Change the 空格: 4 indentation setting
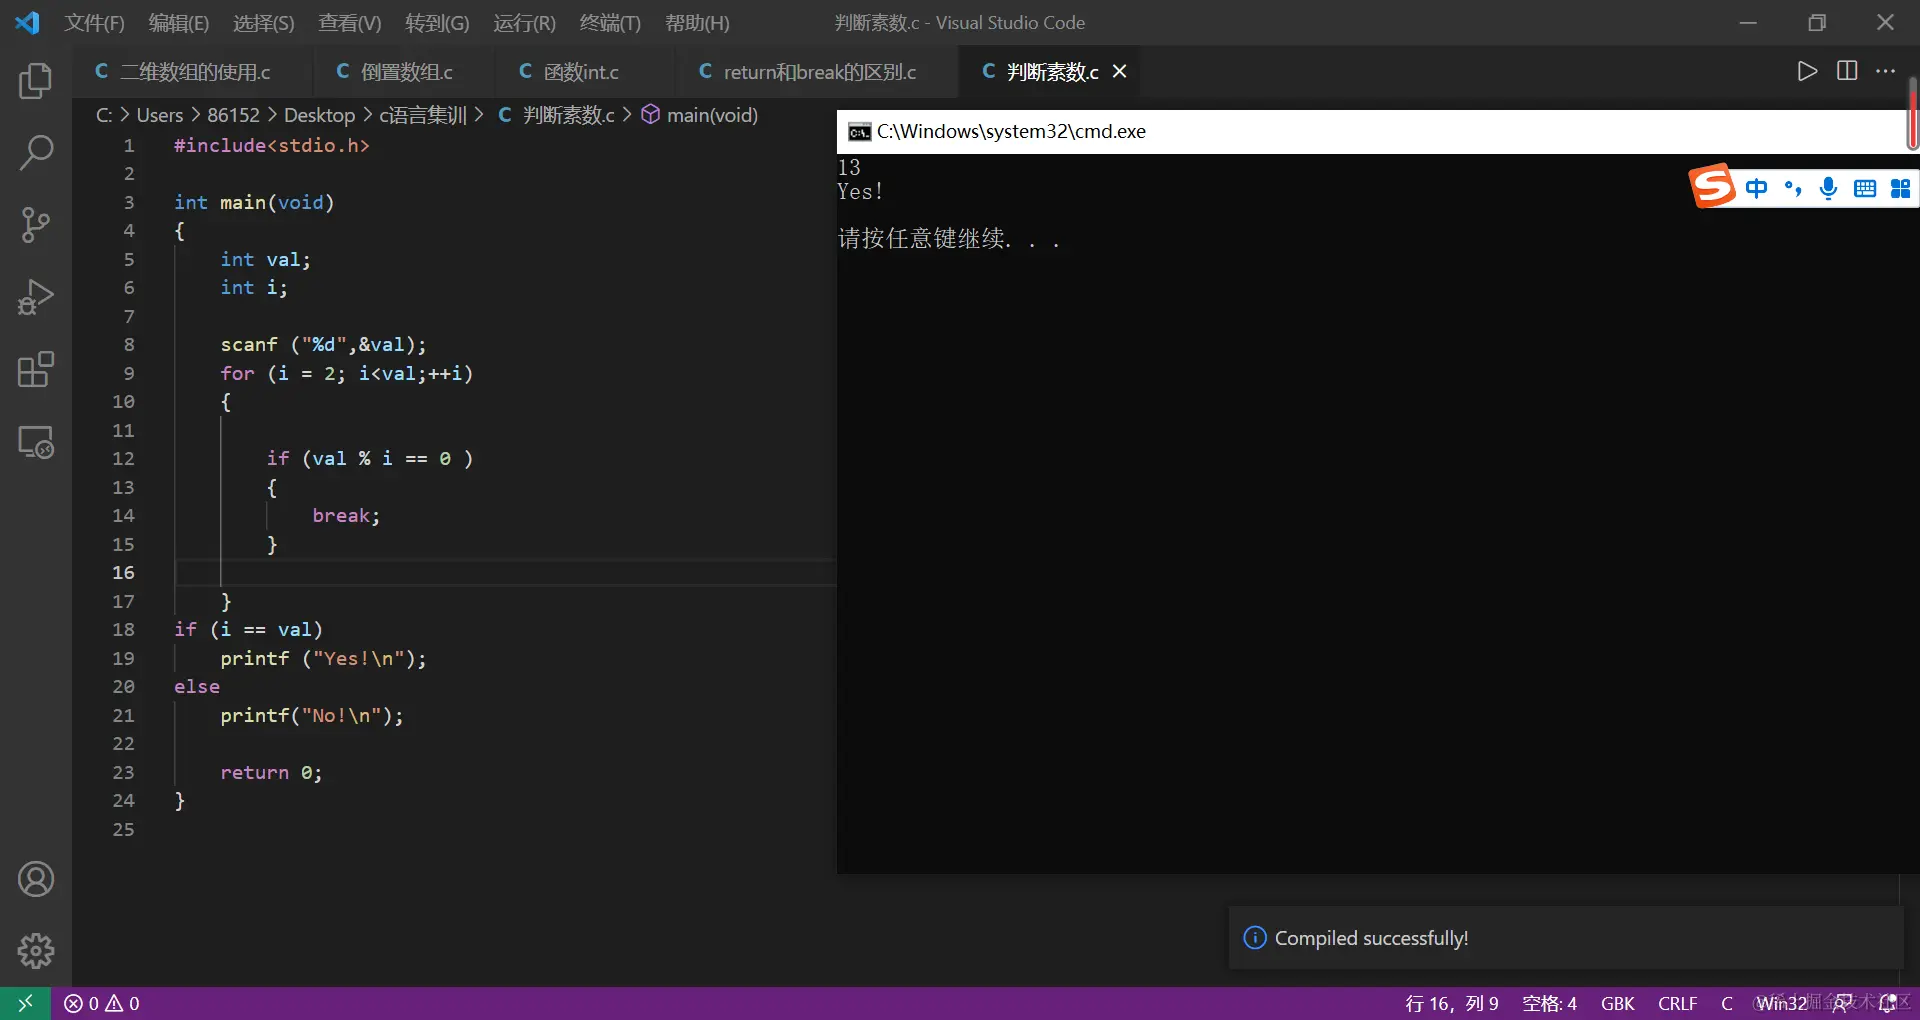This screenshot has height=1020, width=1920. tap(1549, 1003)
